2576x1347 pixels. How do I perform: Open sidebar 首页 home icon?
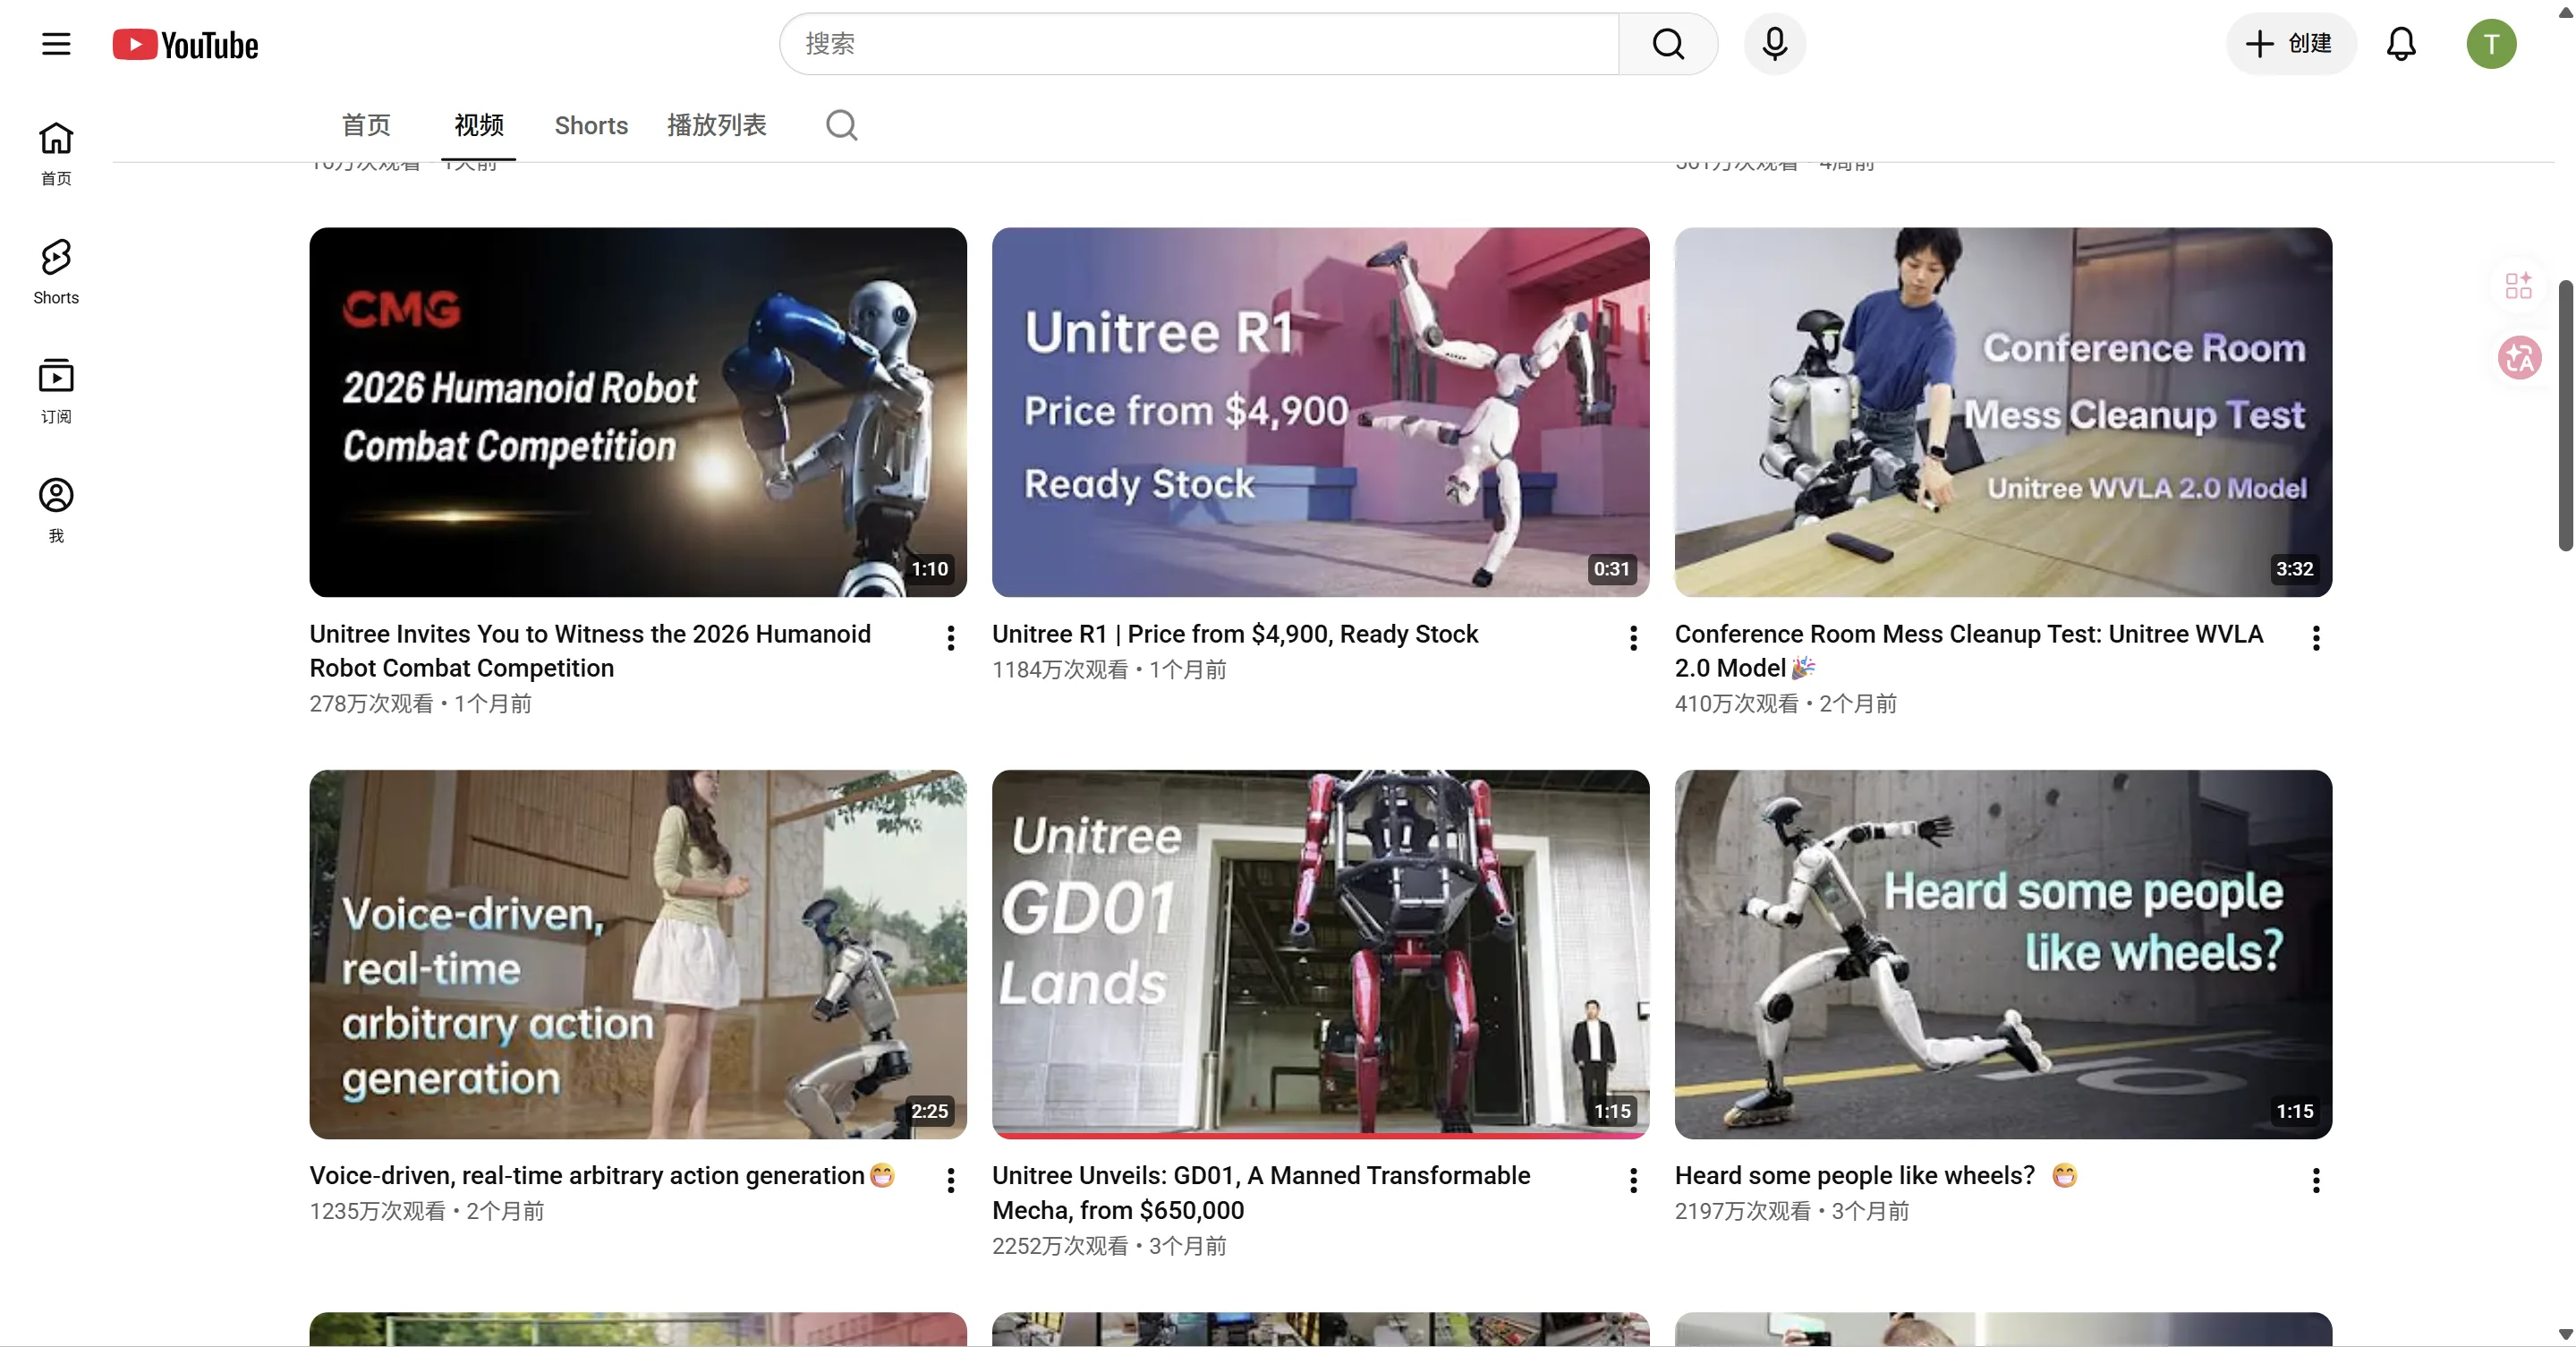pos(56,154)
